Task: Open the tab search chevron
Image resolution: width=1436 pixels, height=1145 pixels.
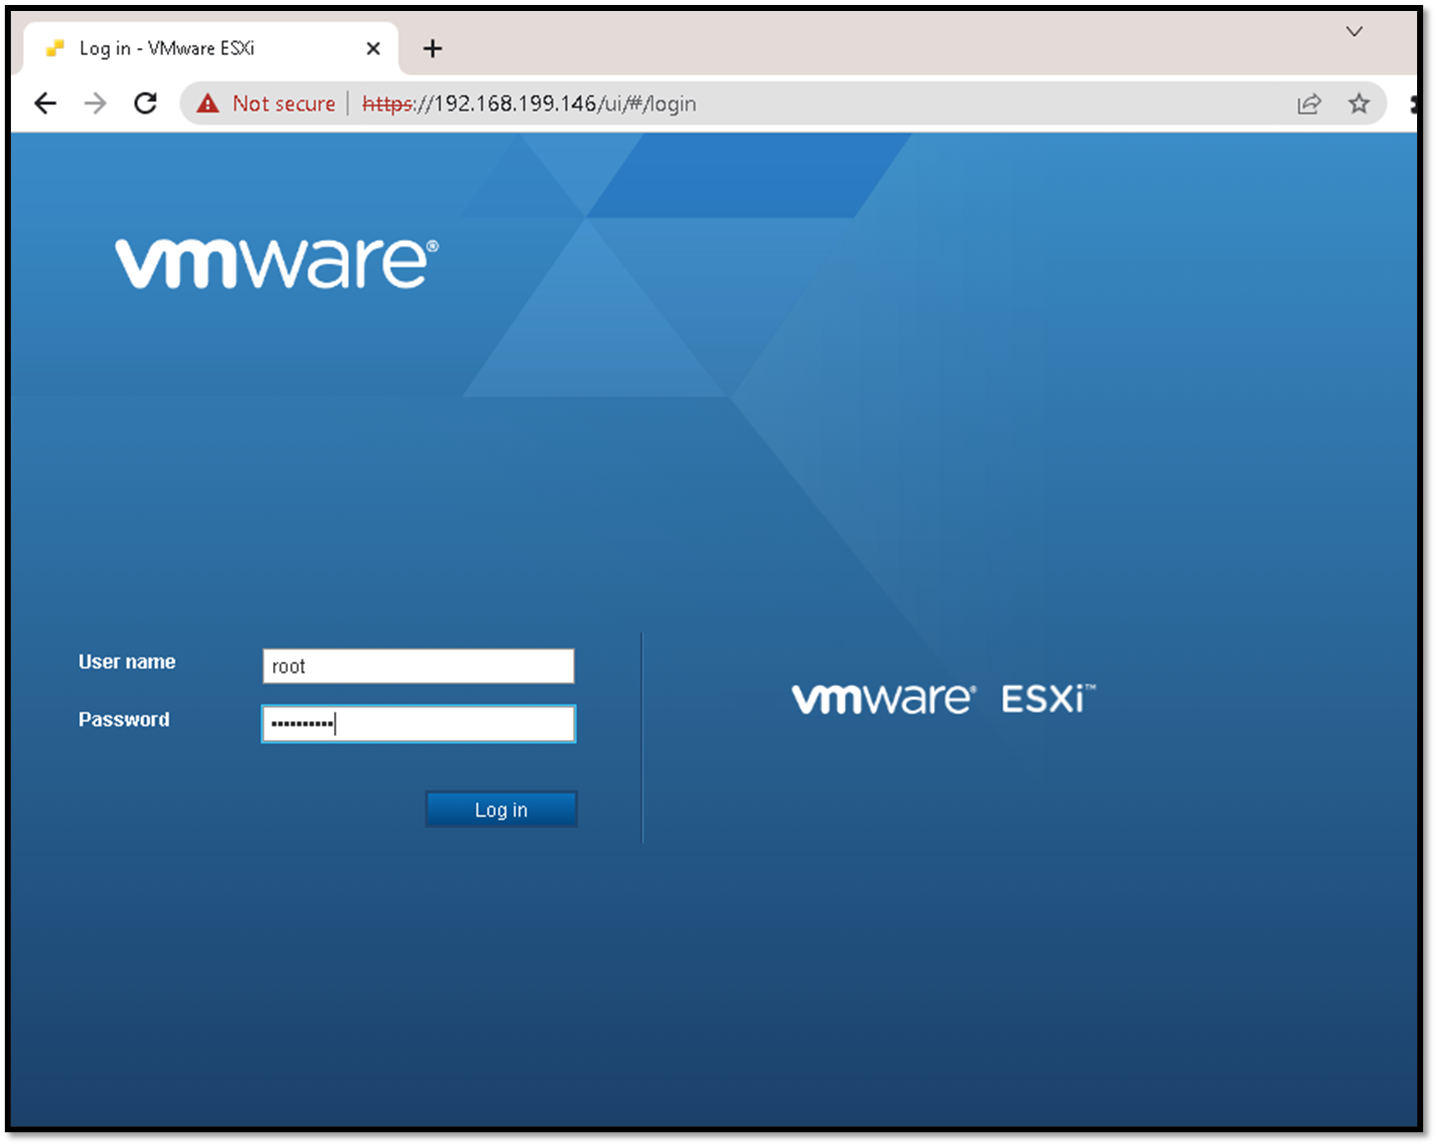Action: (x=1353, y=31)
